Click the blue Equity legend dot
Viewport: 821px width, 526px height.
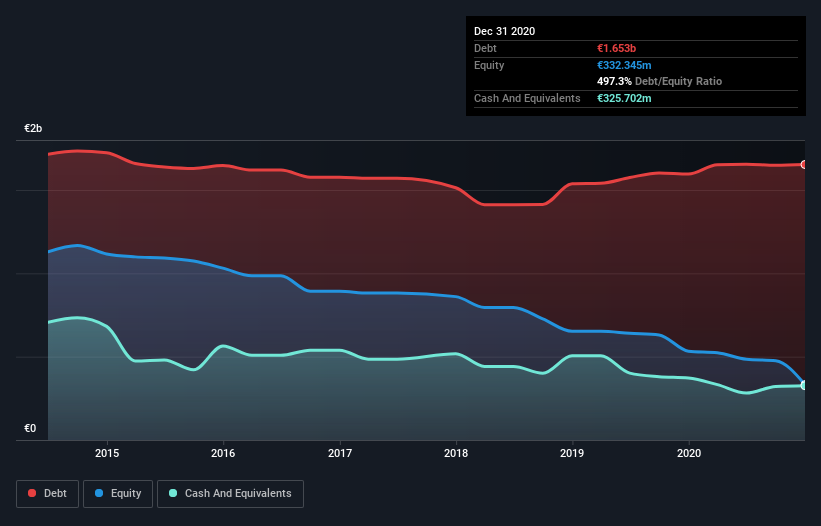[99, 493]
